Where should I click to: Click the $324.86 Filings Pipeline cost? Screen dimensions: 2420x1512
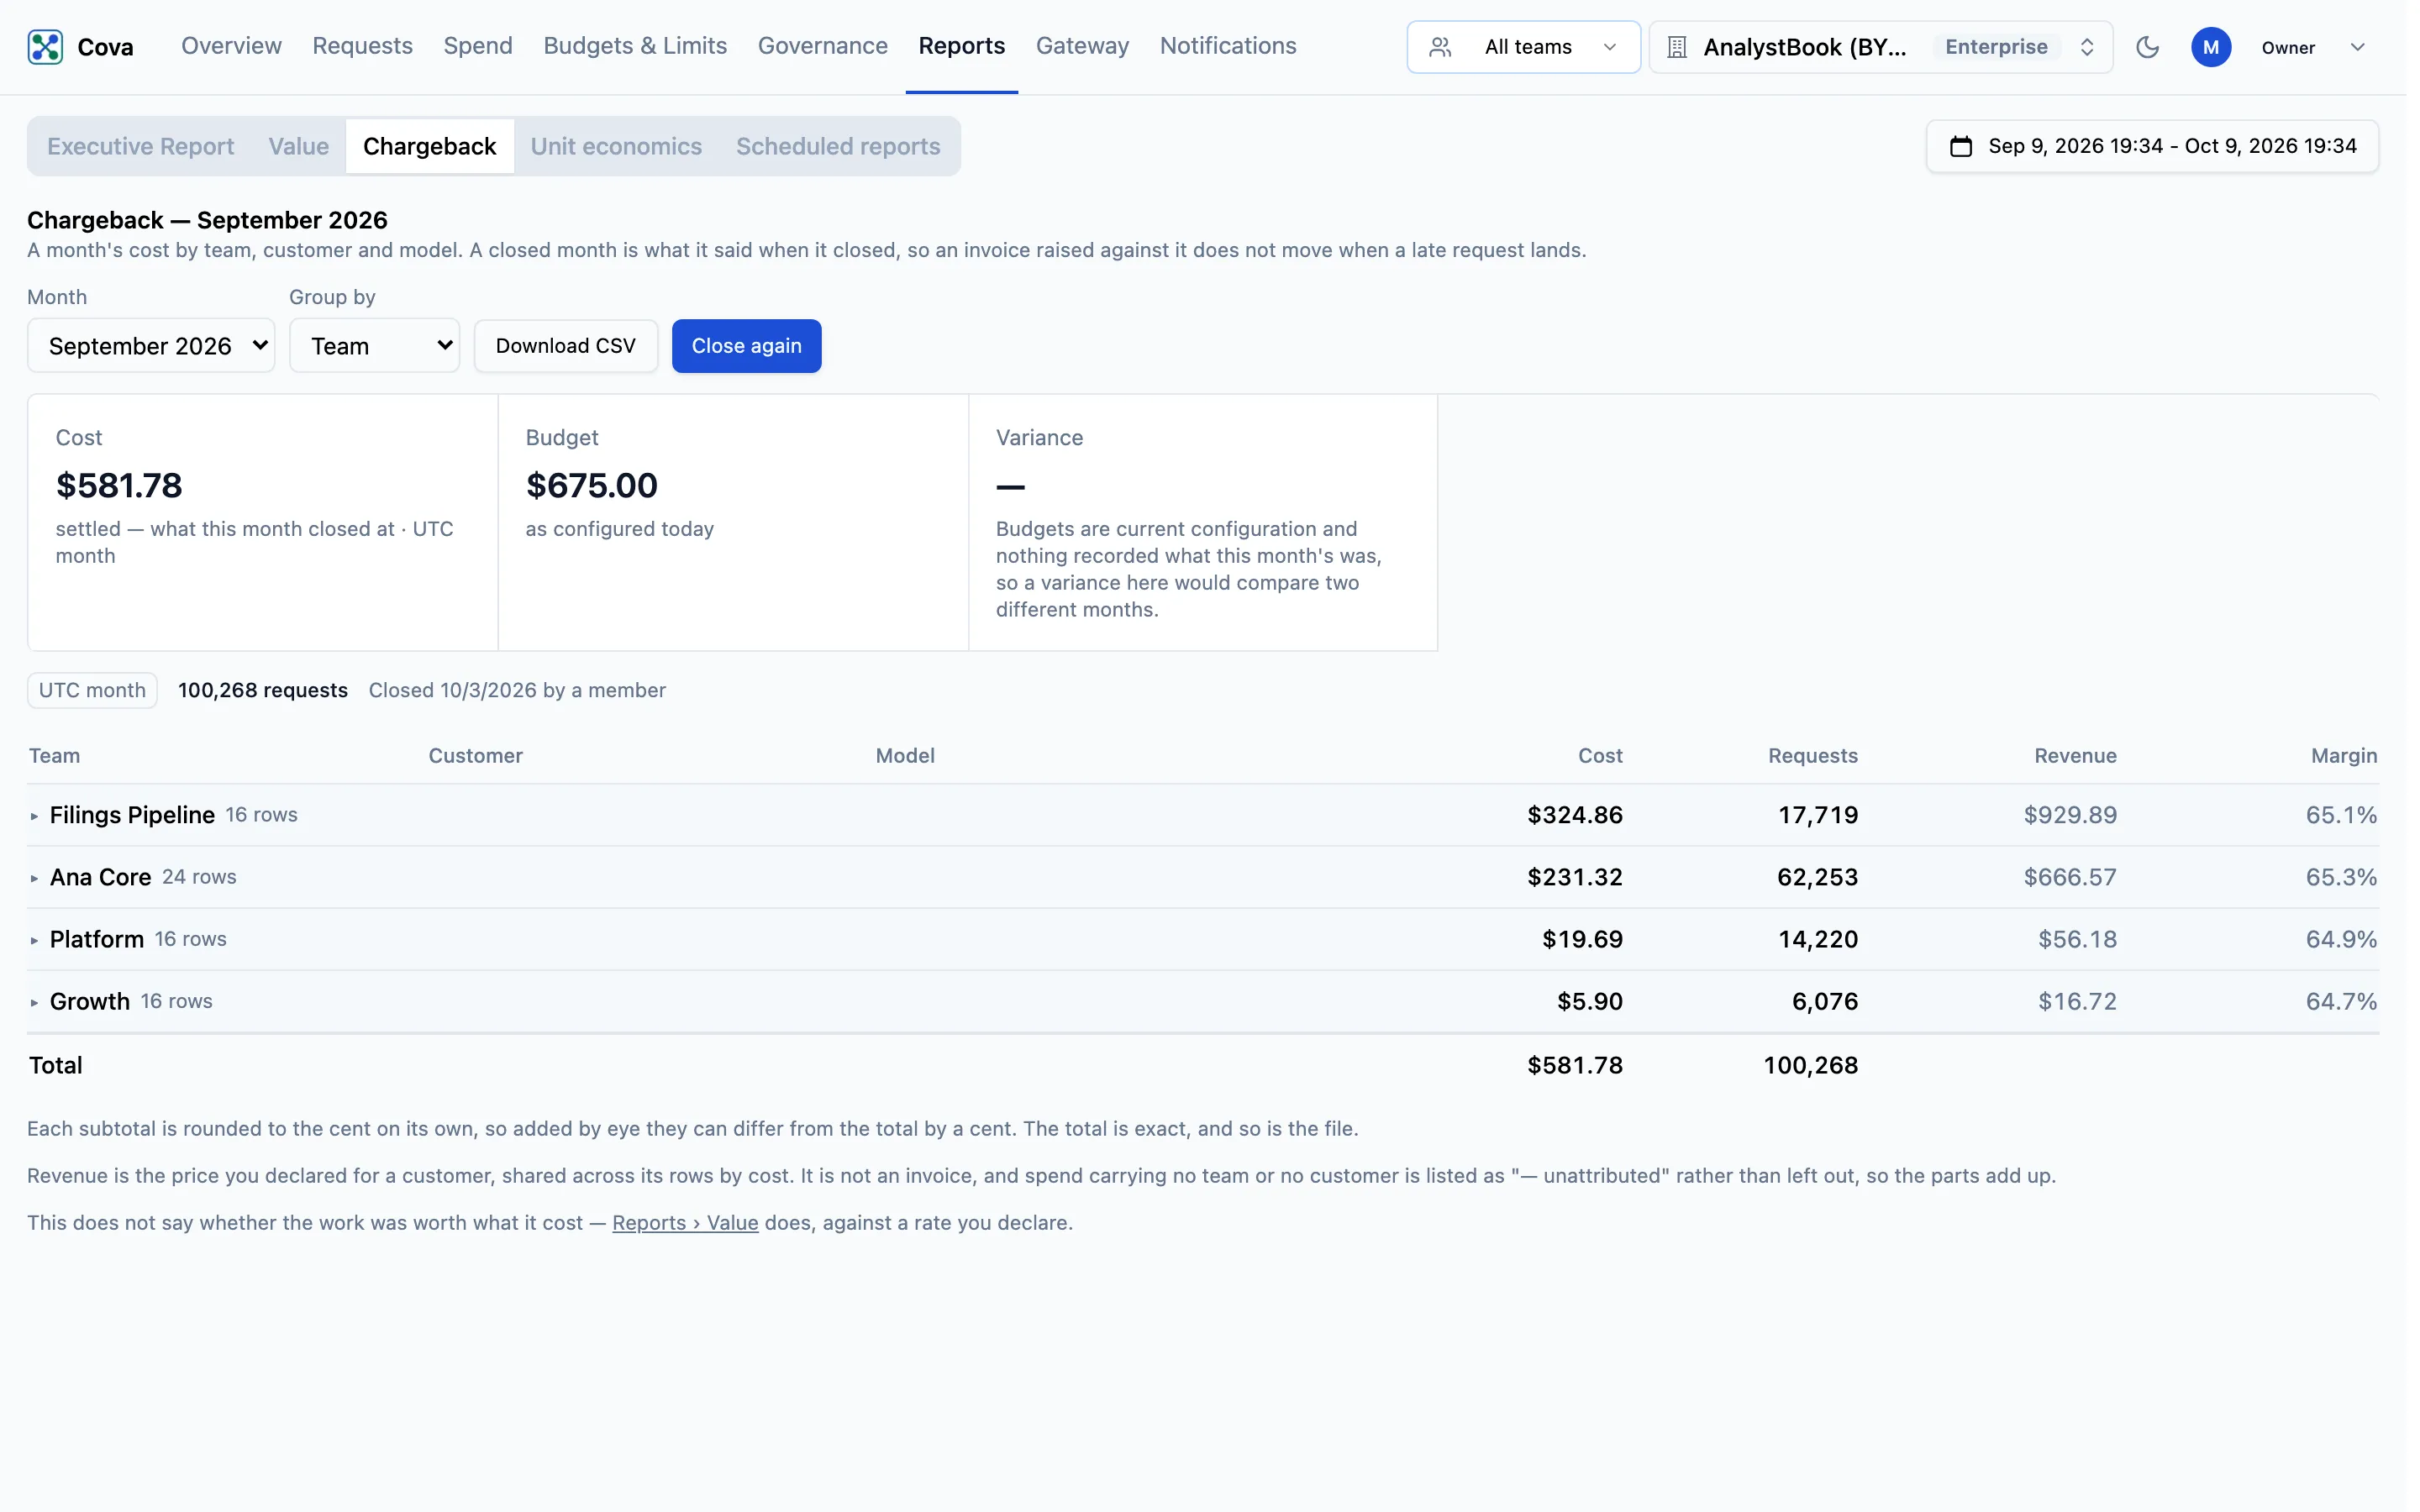point(1574,815)
